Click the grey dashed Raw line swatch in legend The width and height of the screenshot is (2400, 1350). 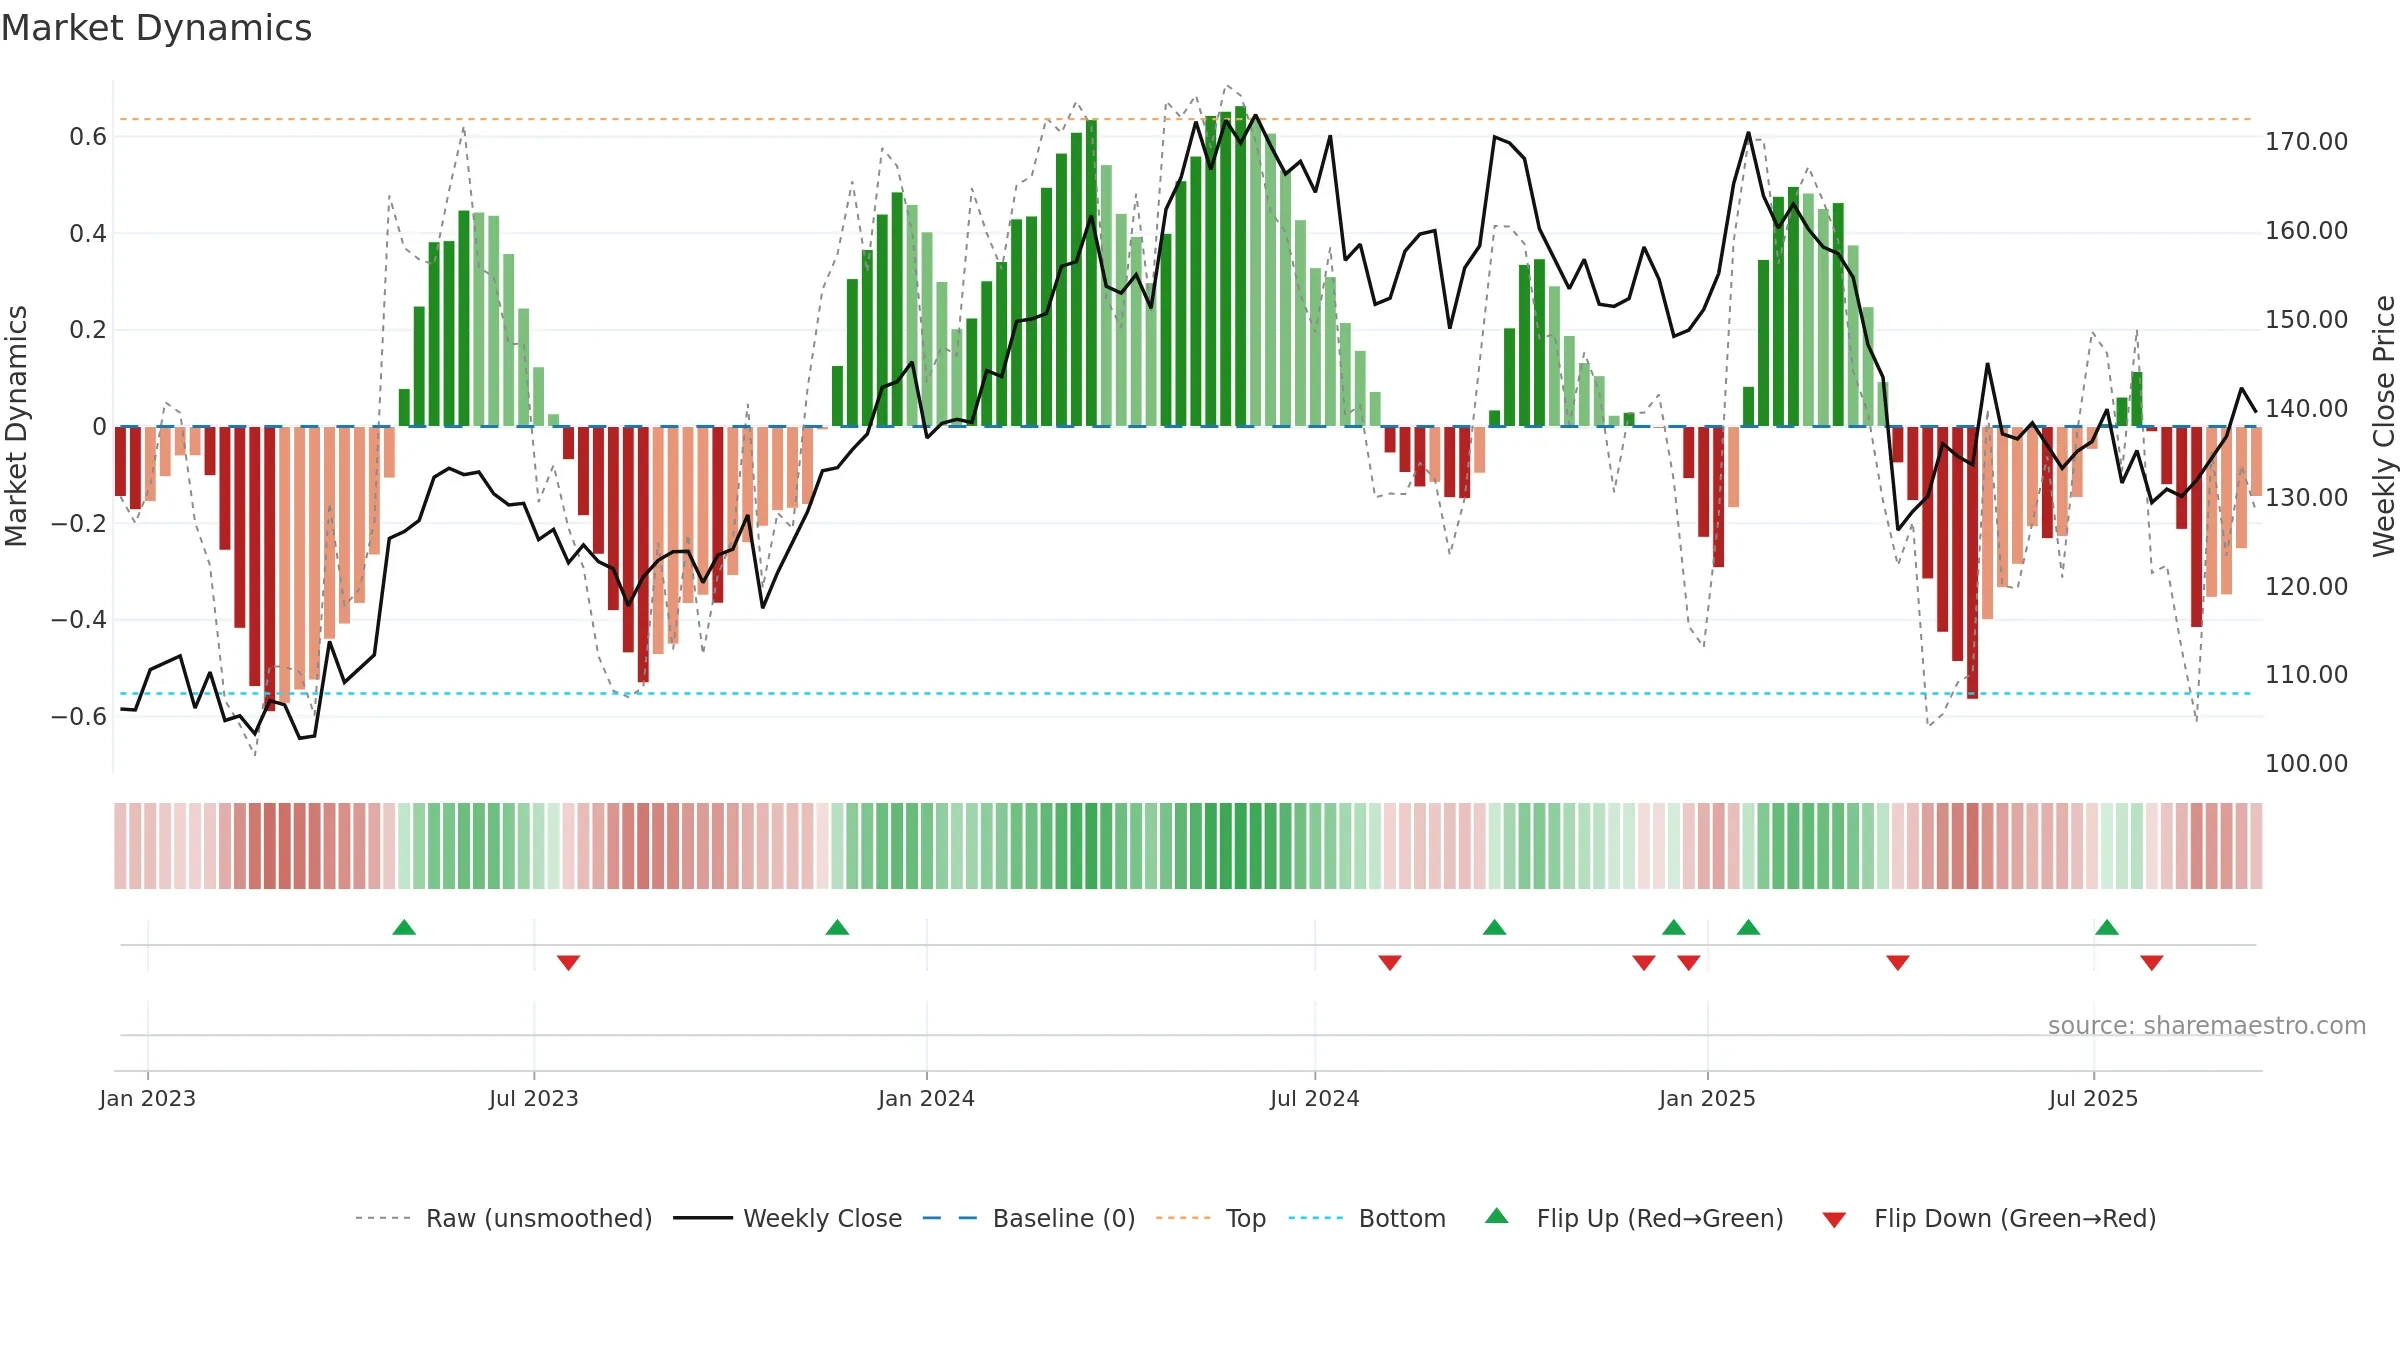pos(383,1218)
